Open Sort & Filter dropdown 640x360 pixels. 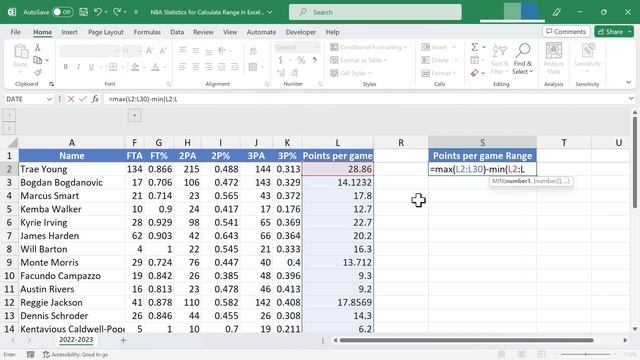[x=500, y=59]
